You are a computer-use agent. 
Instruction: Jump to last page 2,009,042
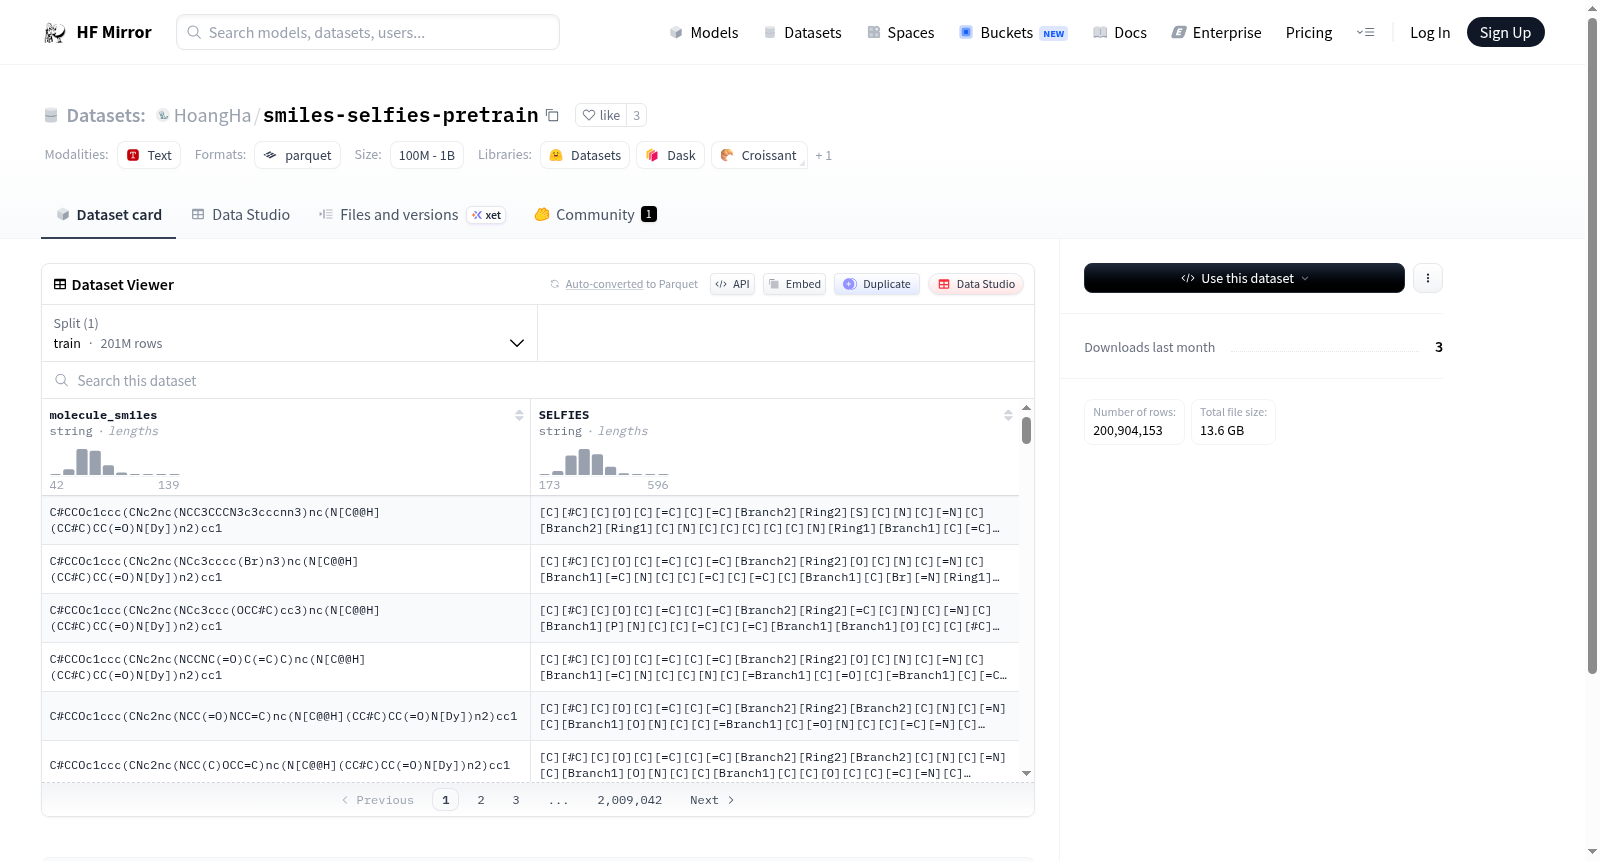point(630,800)
